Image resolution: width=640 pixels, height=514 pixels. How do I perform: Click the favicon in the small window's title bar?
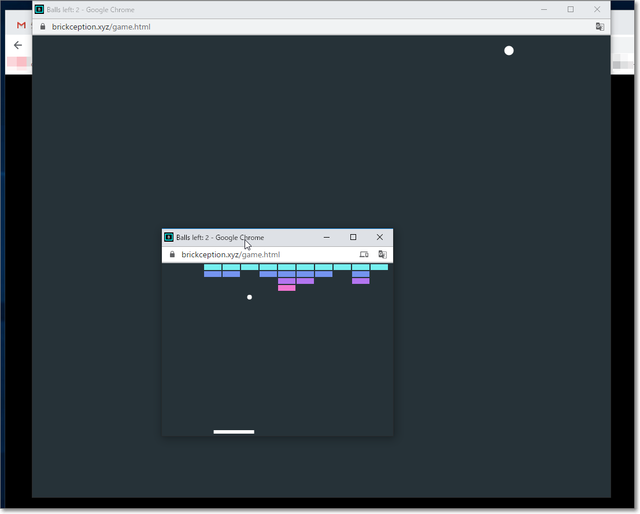point(169,238)
